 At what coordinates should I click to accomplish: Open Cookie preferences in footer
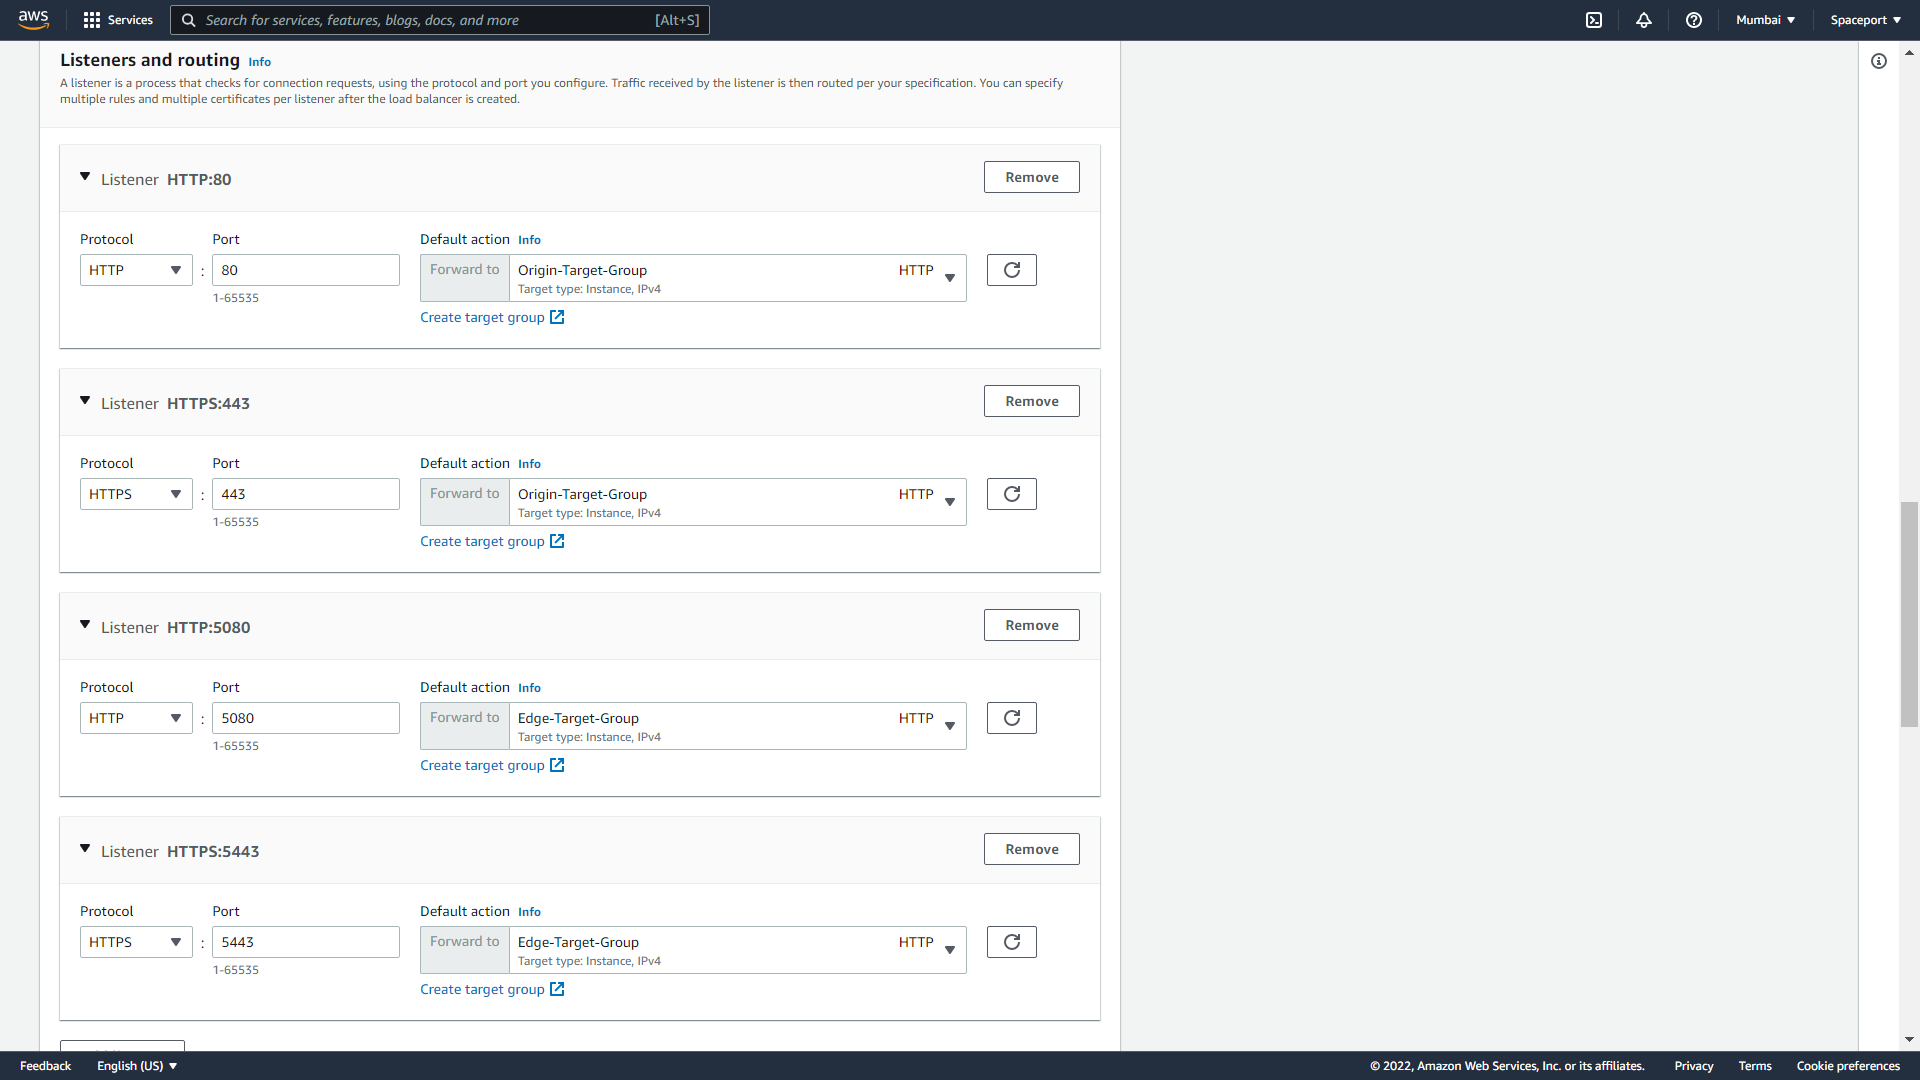[1848, 1066]
